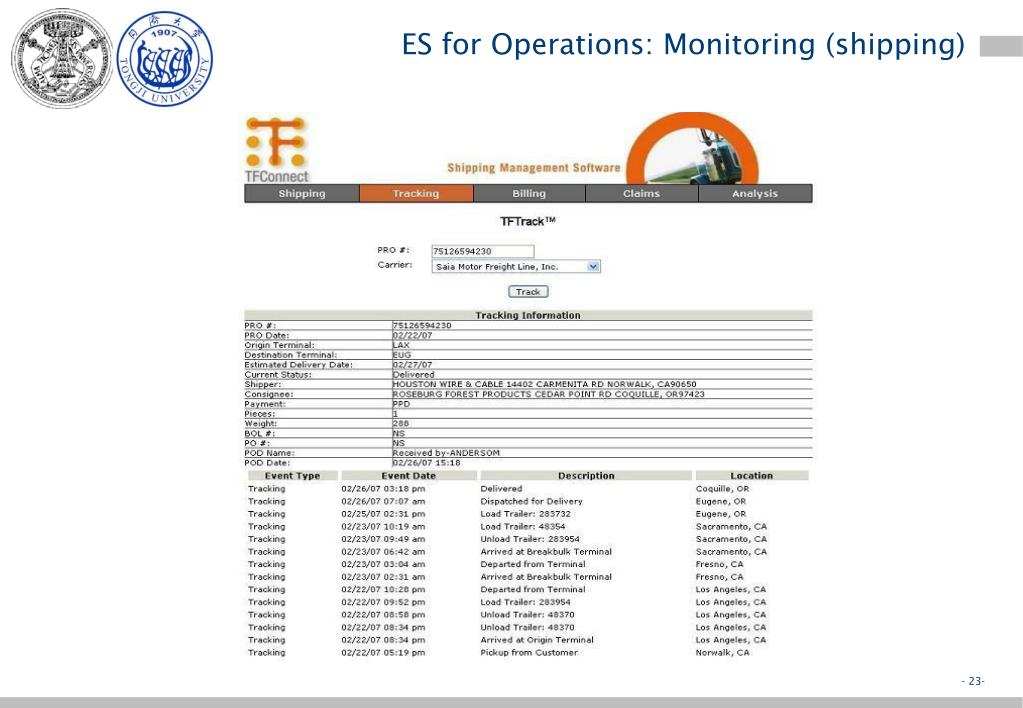Click the POD Name Received by-ANDERSOM

click(x=446, y=453)
